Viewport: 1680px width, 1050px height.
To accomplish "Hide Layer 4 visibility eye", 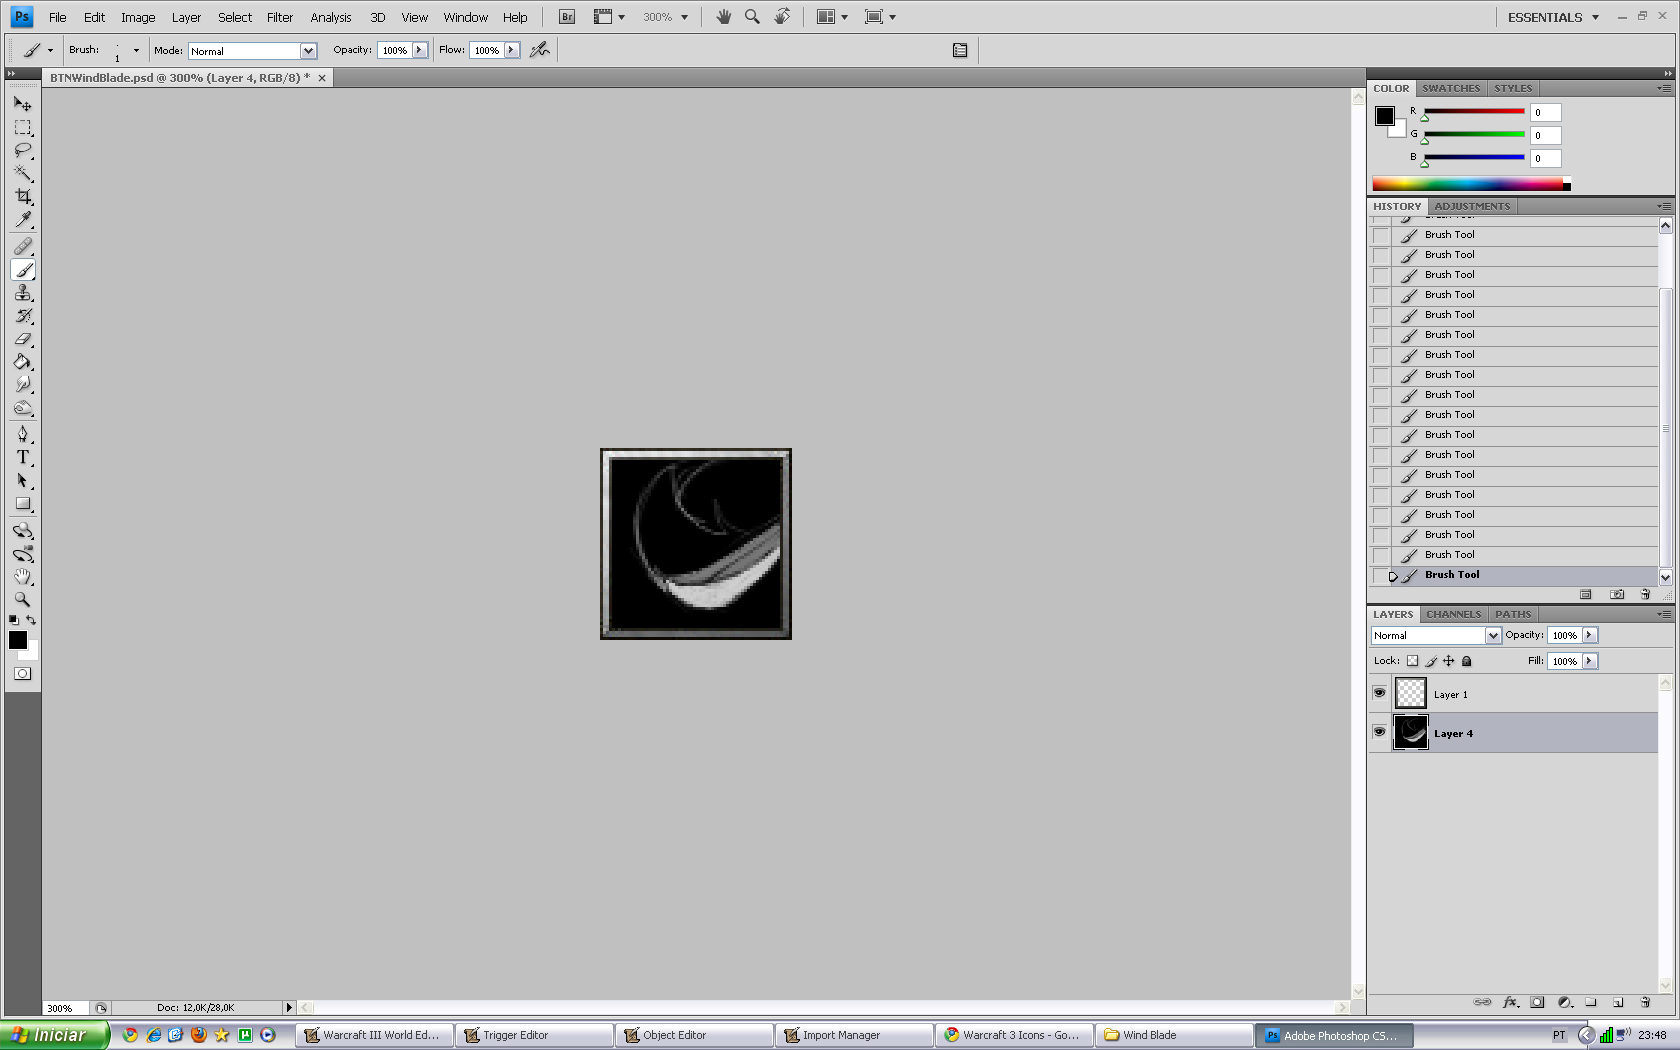I will coord(1380,732).
